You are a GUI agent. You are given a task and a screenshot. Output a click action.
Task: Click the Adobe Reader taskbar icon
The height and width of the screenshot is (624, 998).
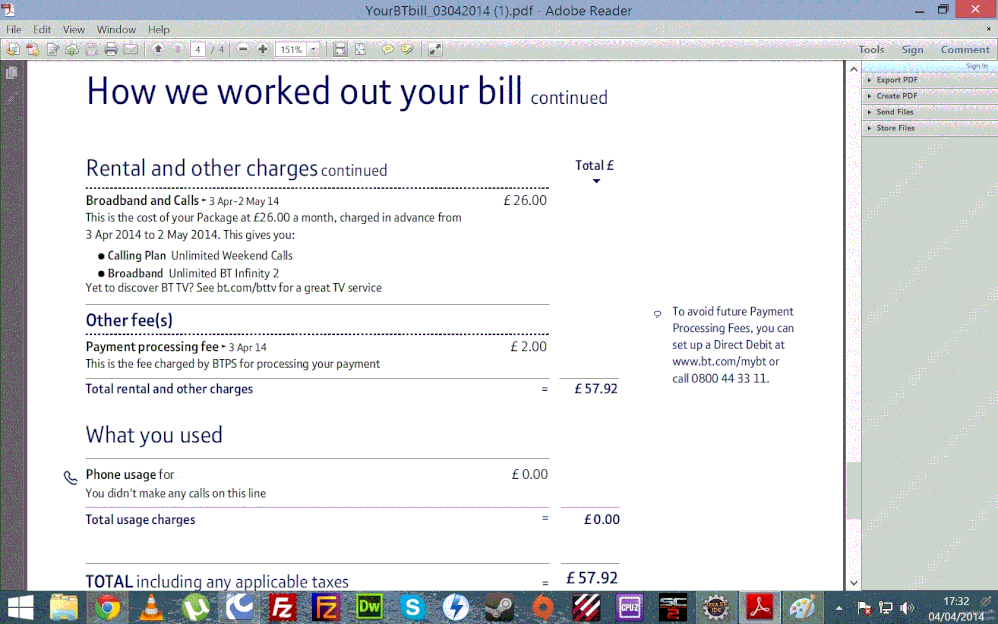pyautogui.click(x=760, y=607)
